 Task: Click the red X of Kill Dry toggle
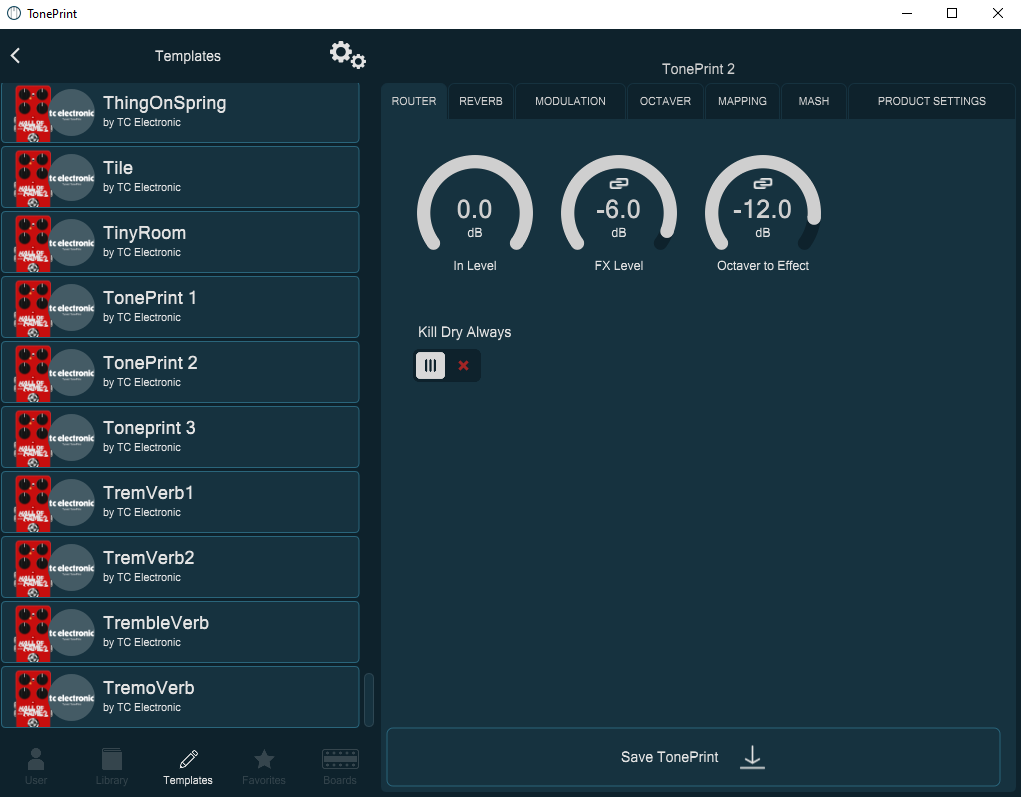[464, 365]
